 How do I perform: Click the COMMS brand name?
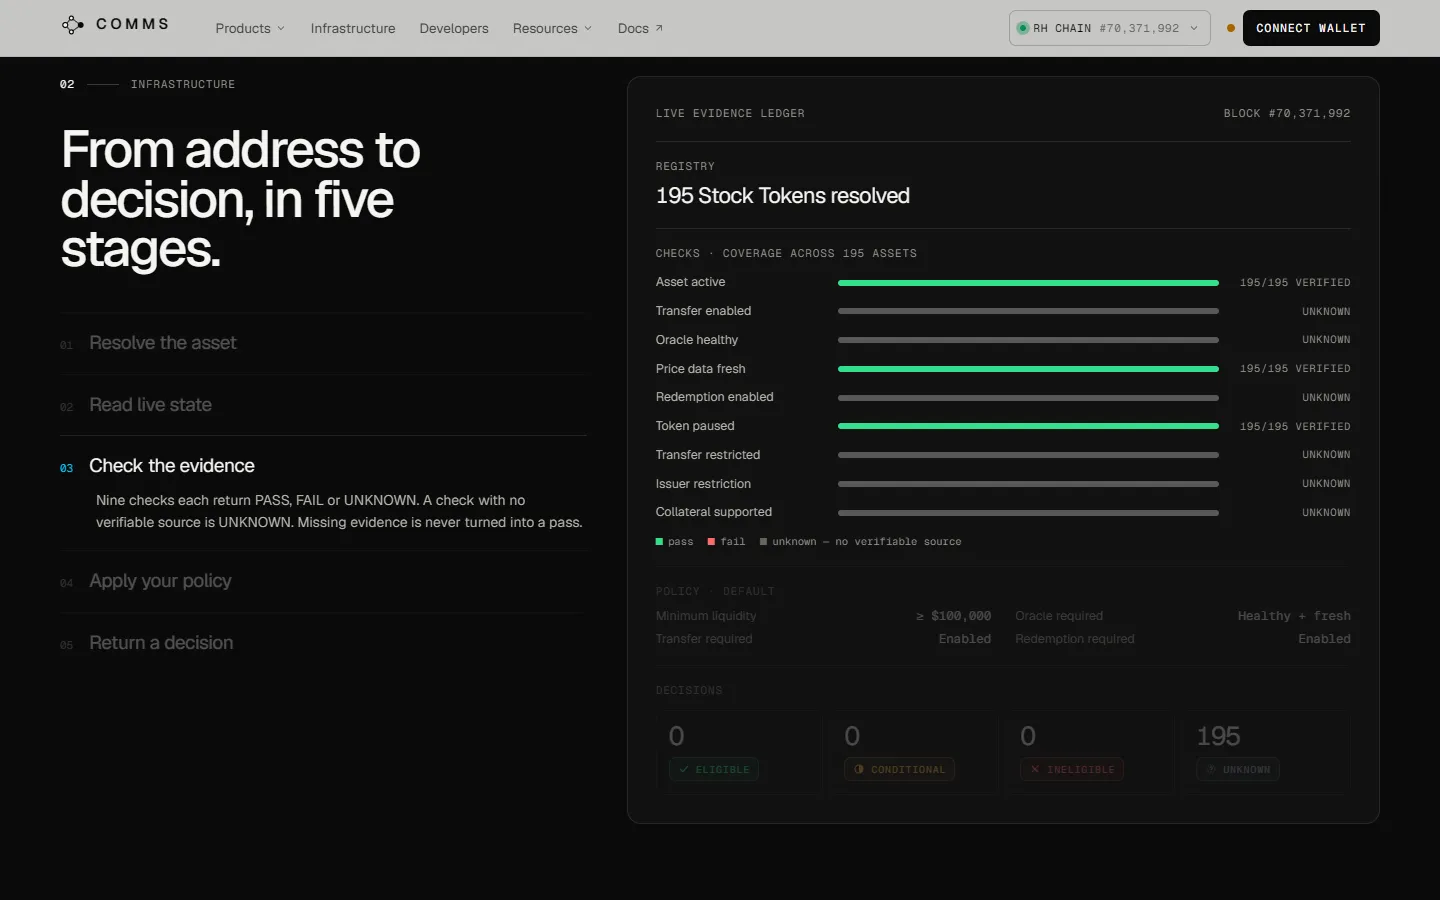click(x=132, y=24)
